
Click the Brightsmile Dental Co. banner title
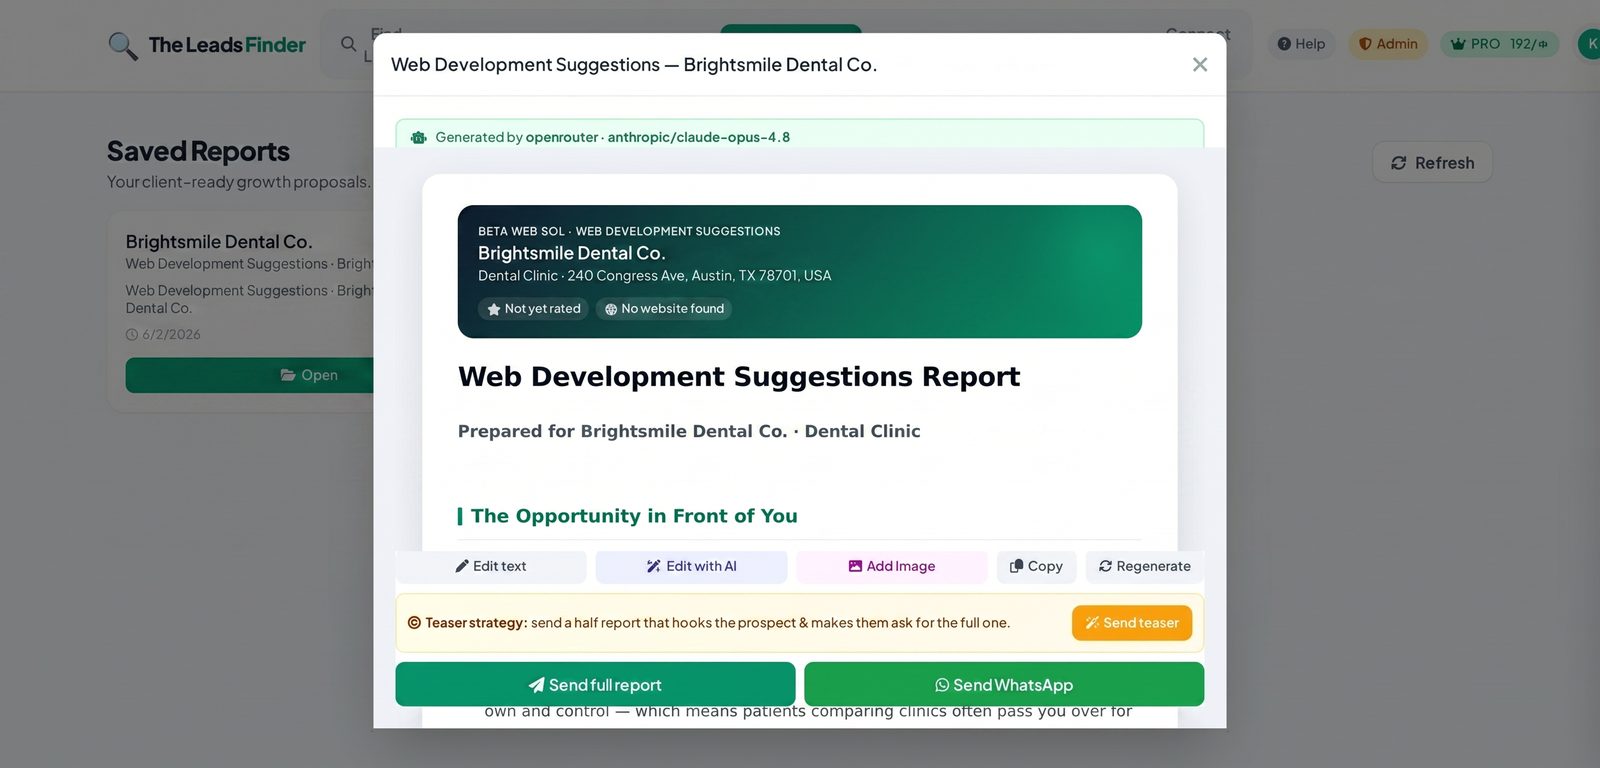point(572,254)
